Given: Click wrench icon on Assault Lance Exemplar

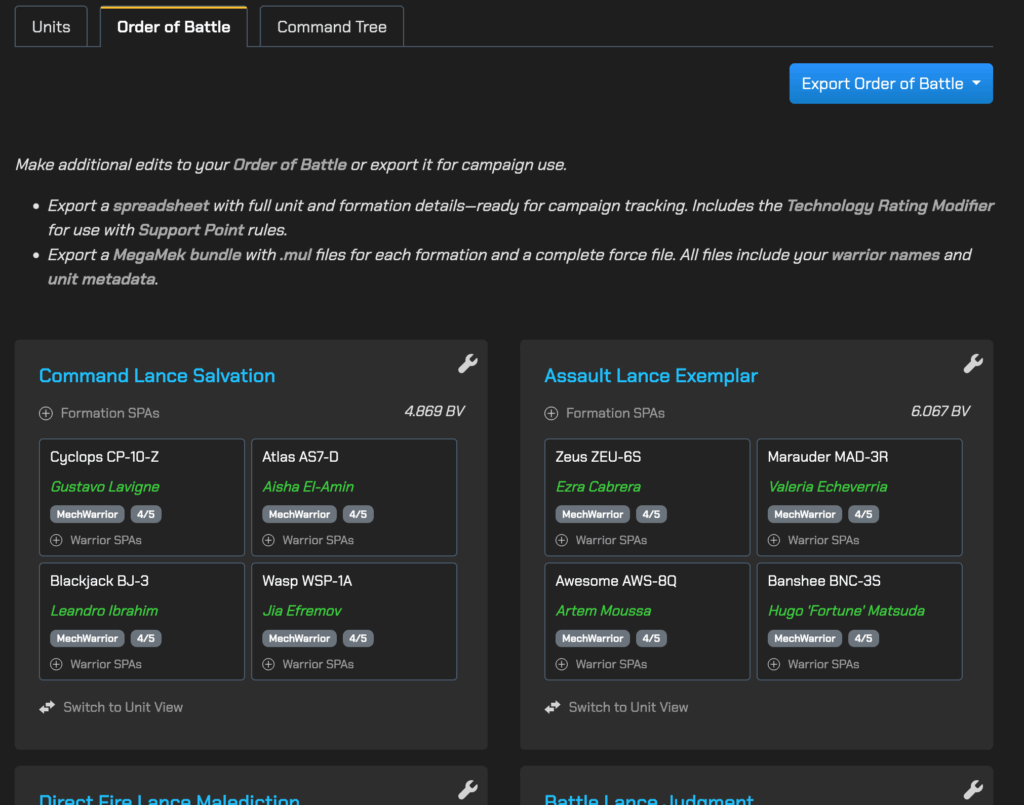Looking at the screenshot, I should point(972,364).
